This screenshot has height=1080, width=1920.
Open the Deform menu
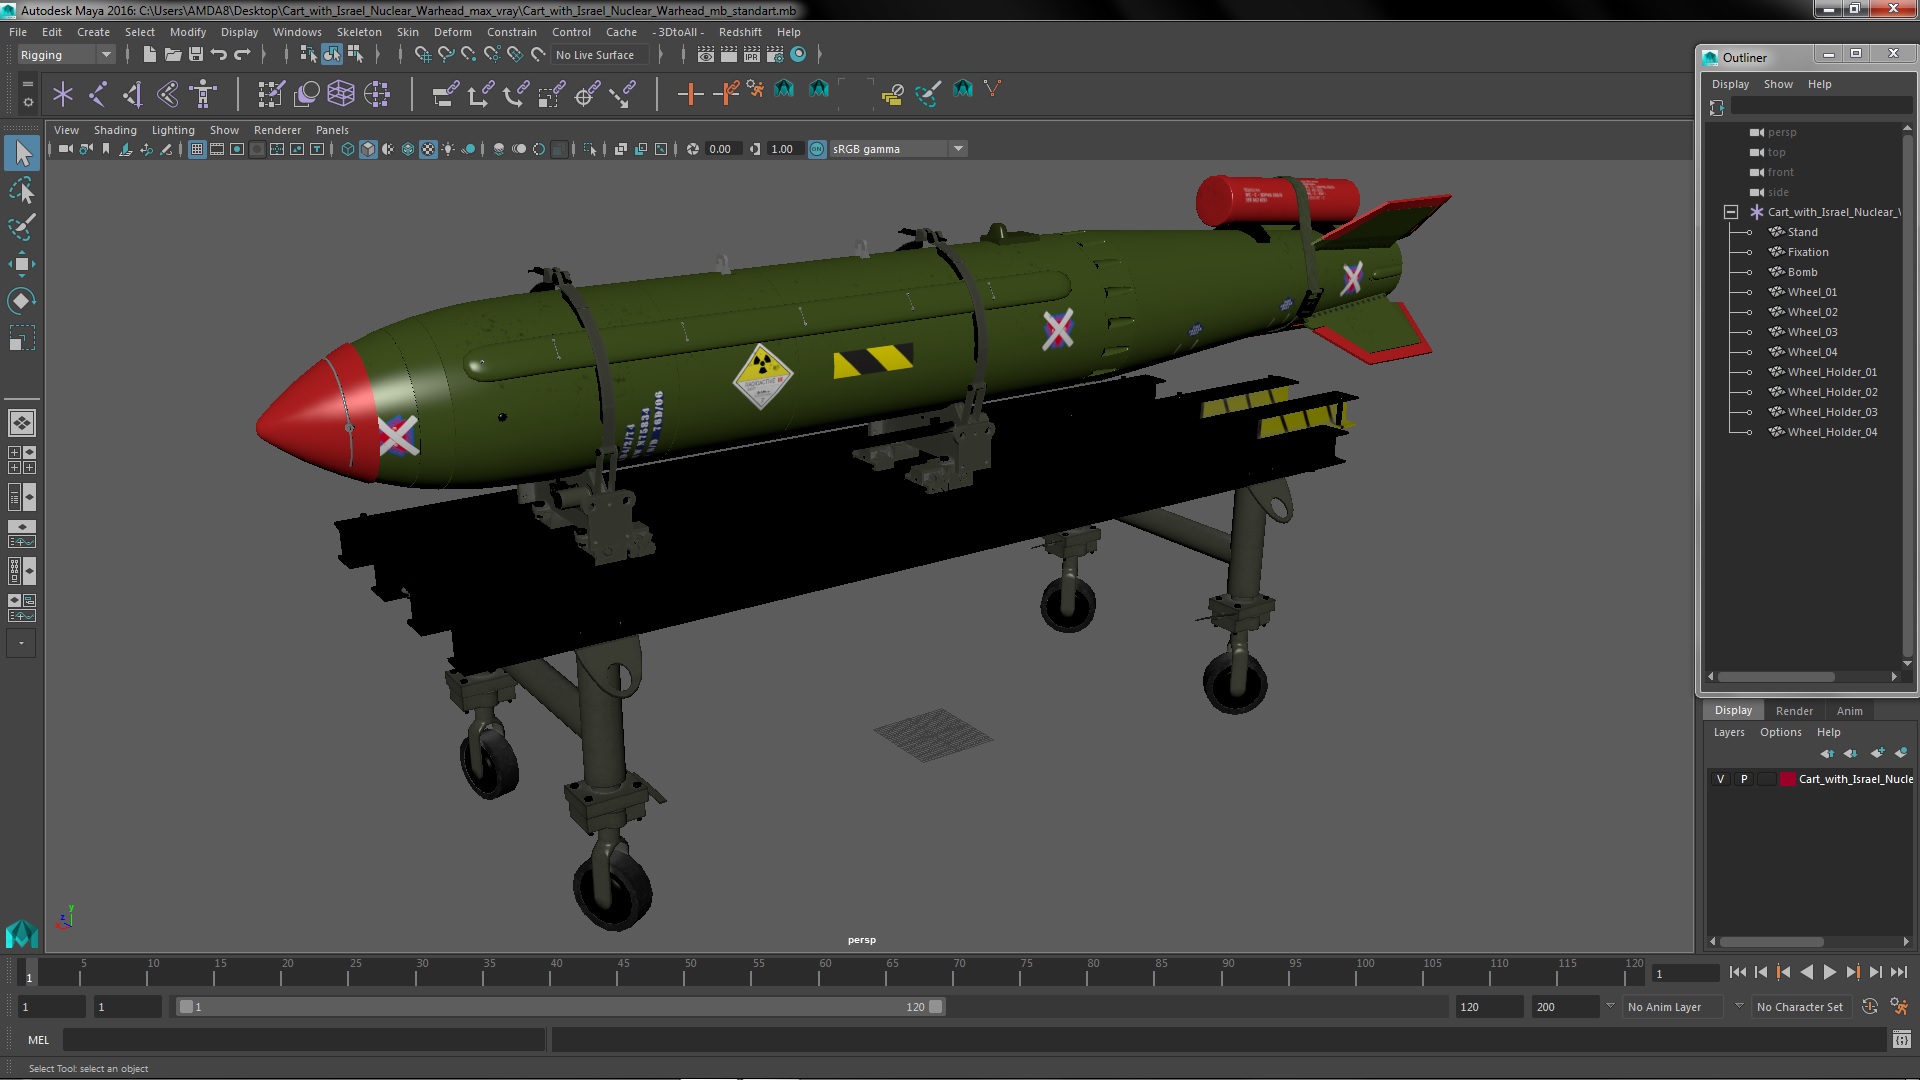(x=452, y=32)
